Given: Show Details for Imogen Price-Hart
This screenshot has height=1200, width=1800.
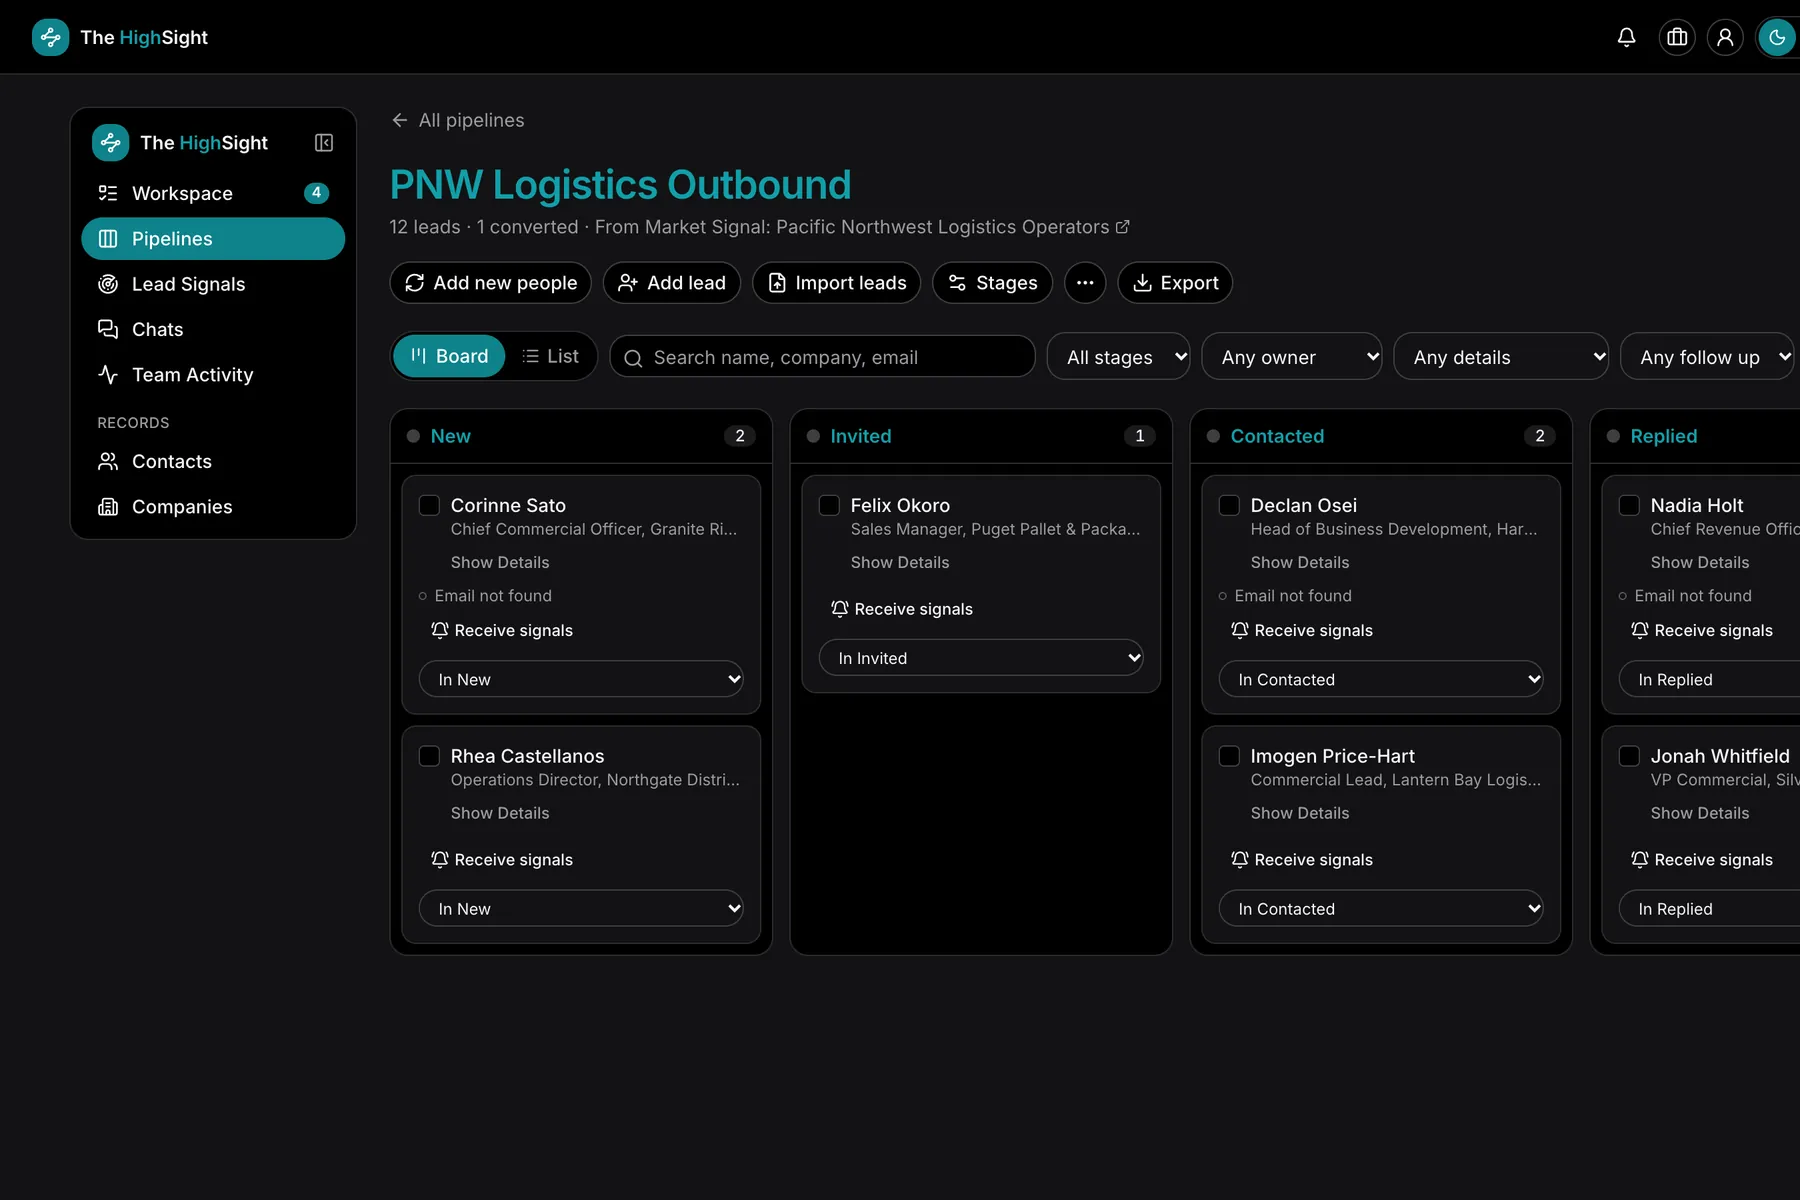Looking at the screenshot, I should [x=1300, y=814].
